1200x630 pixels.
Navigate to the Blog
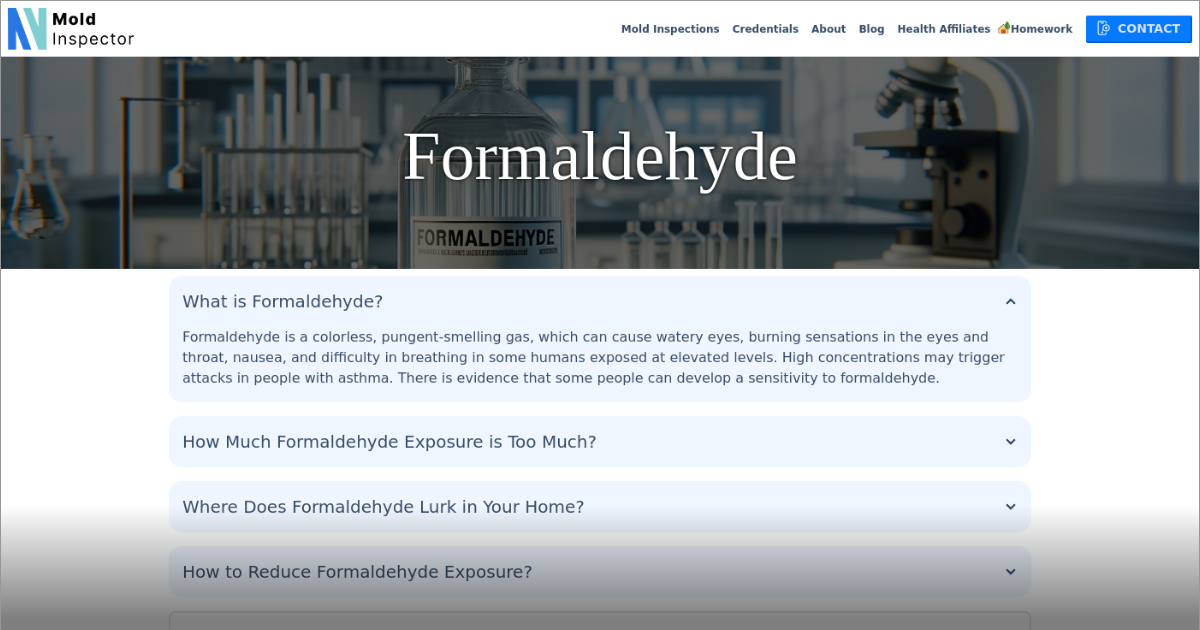(x=871, y=29)
